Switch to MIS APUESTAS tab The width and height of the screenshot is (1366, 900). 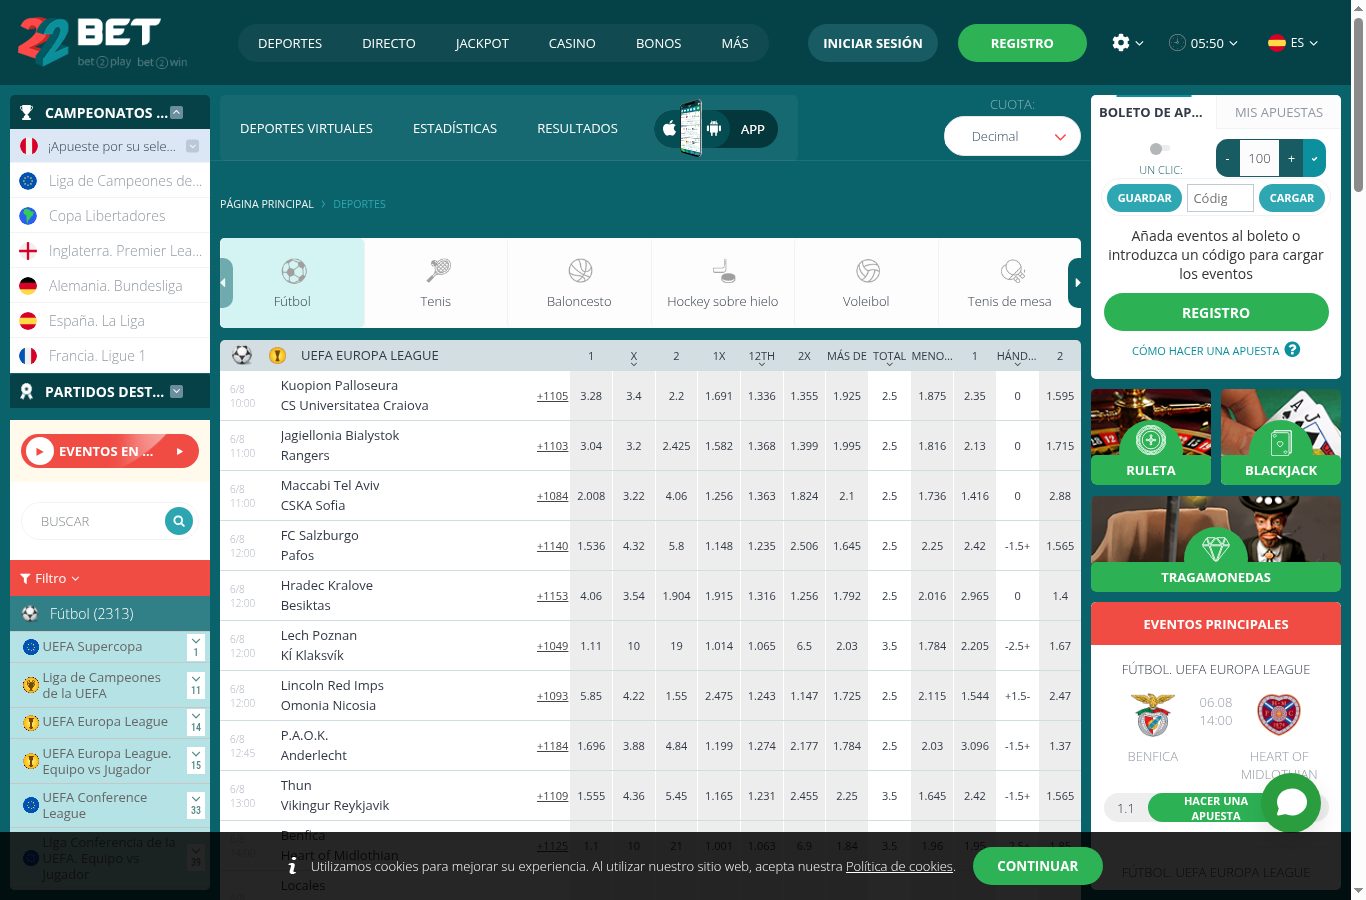1279,112
